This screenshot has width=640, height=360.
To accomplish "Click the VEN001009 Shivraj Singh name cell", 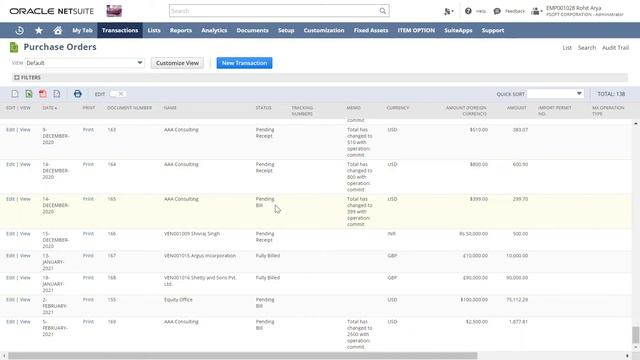I will (x=192, y=234).
